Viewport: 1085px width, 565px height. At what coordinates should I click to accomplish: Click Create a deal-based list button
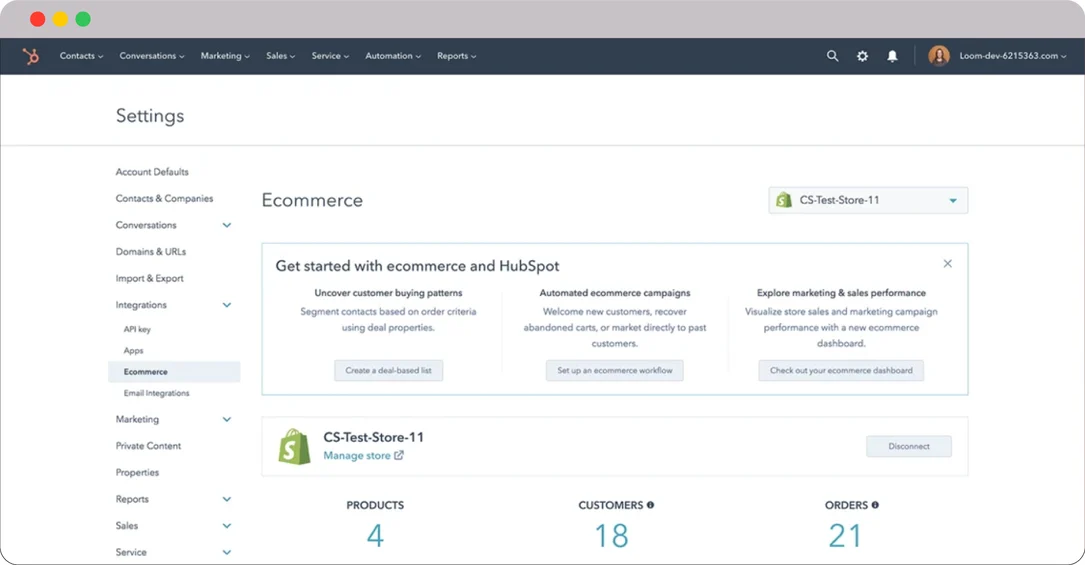click(388, 371)
